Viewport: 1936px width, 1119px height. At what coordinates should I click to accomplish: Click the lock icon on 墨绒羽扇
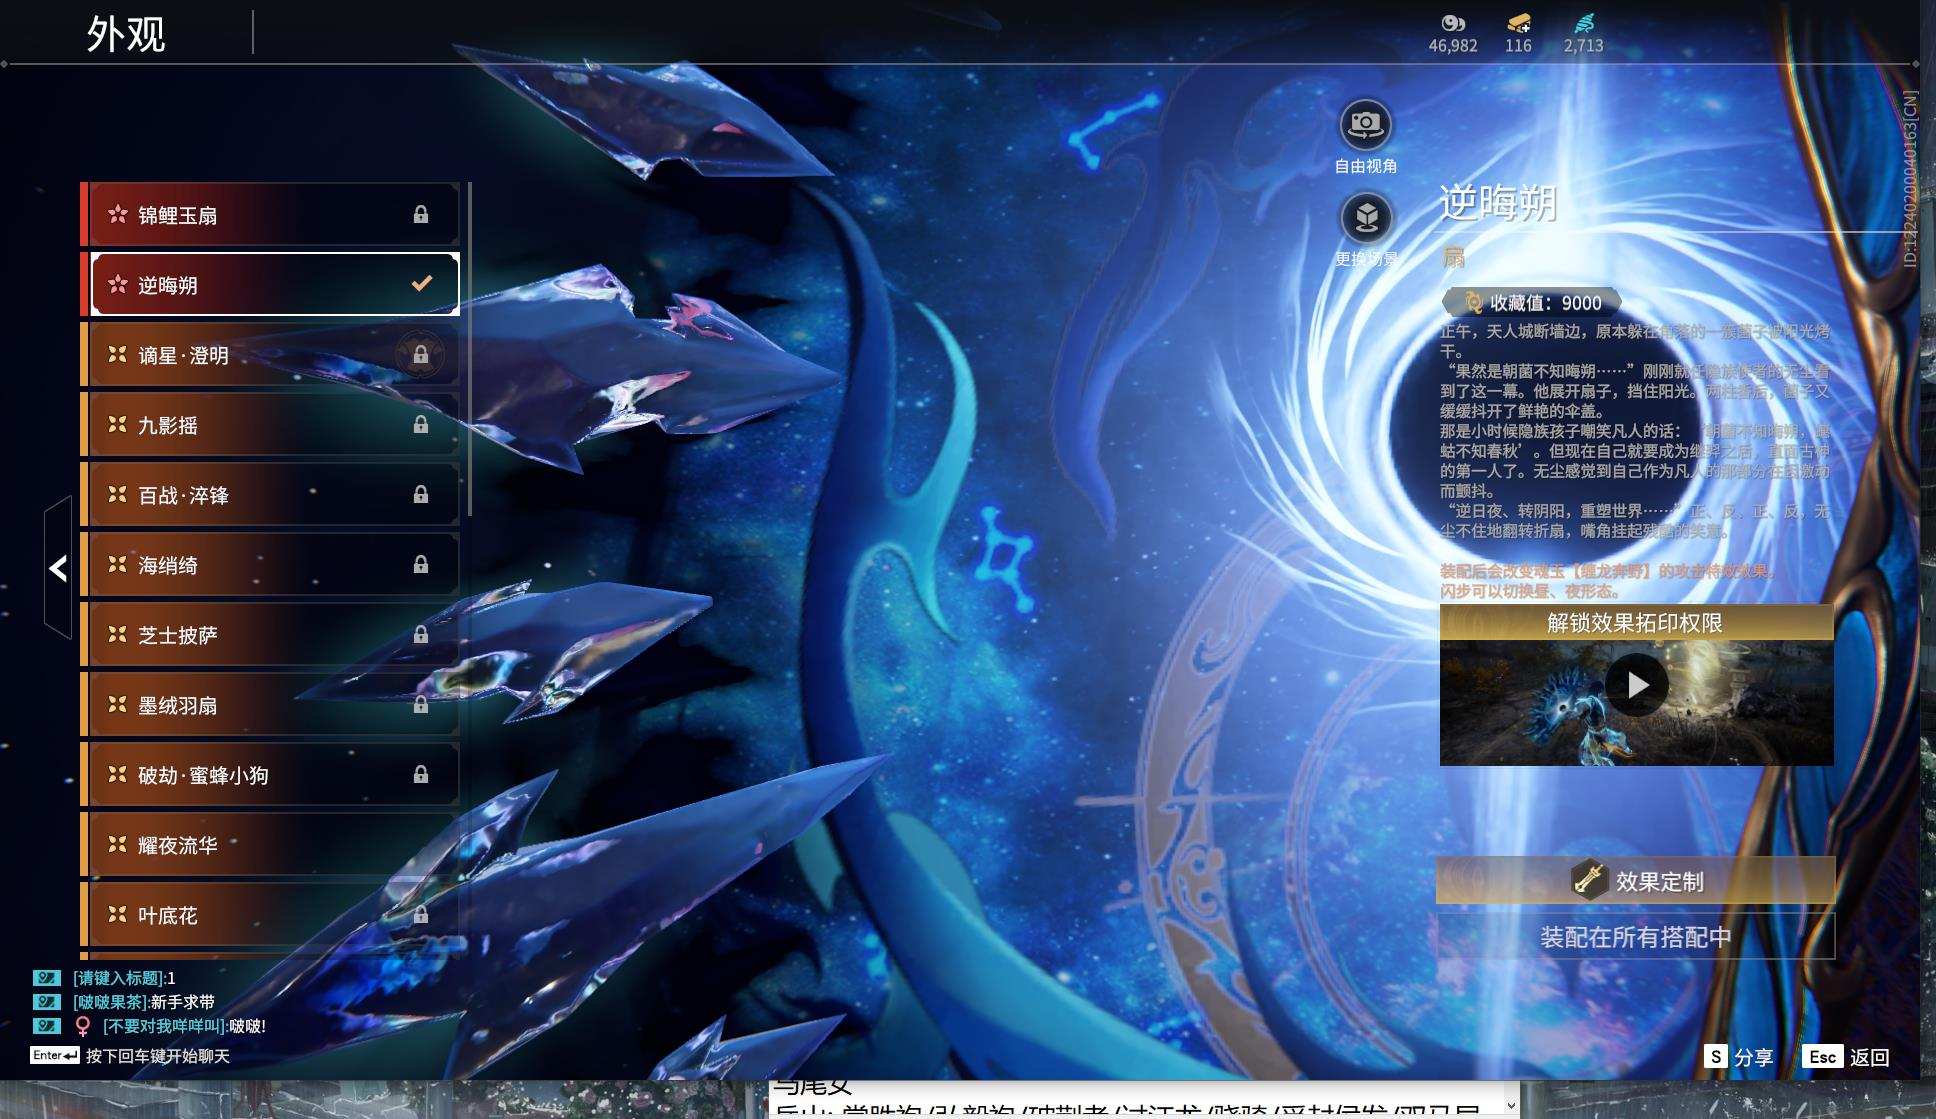pos(421,705)
